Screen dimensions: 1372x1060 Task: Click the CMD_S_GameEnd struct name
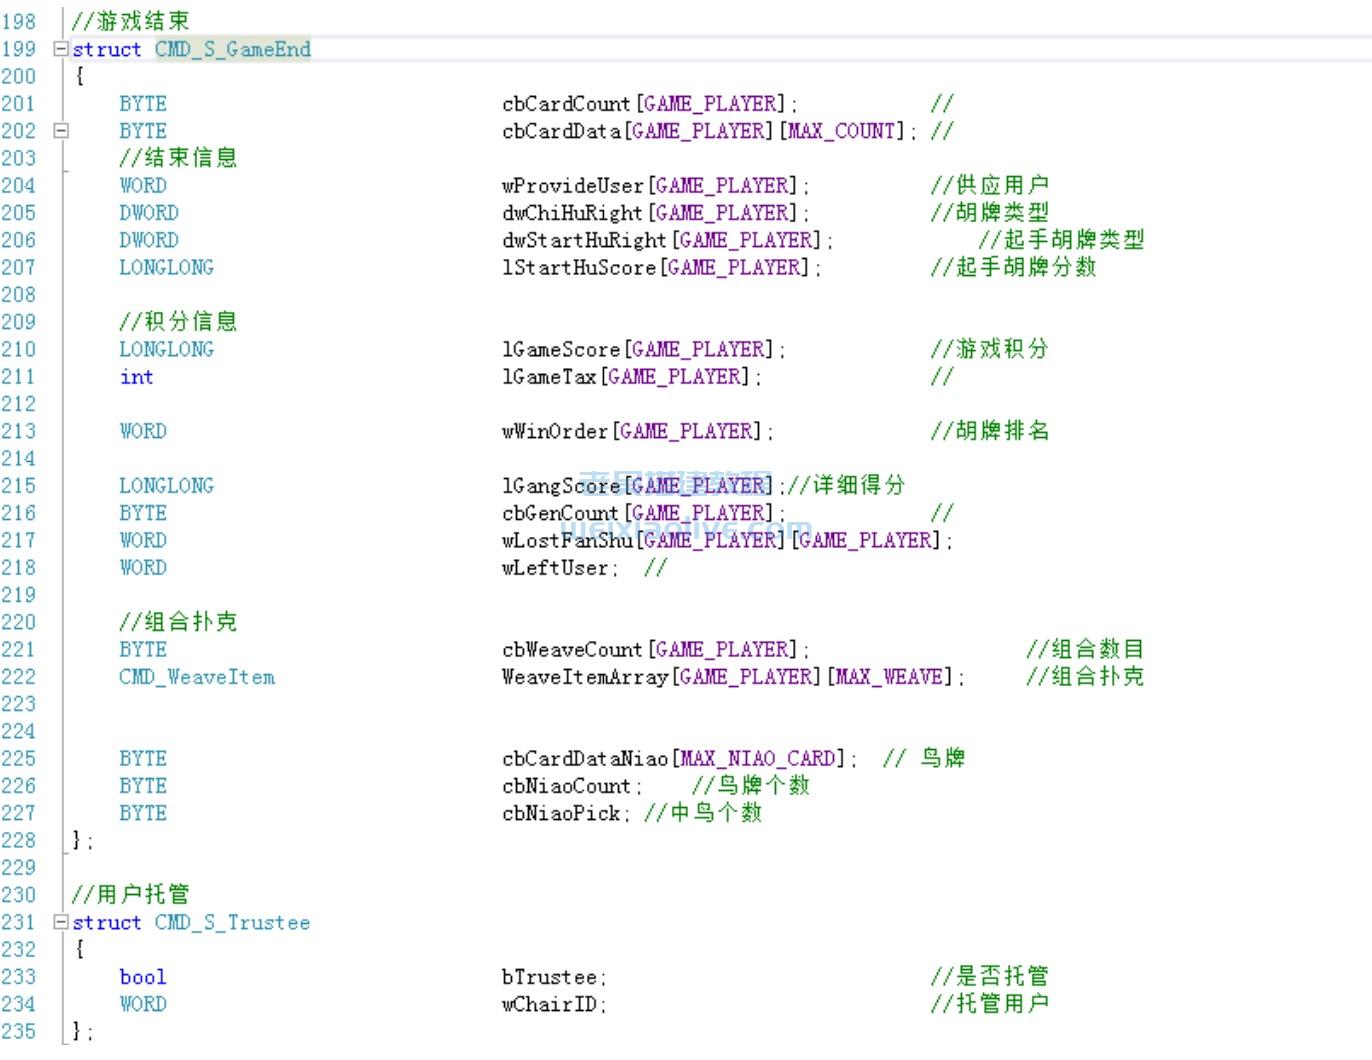tap(232, 49)
